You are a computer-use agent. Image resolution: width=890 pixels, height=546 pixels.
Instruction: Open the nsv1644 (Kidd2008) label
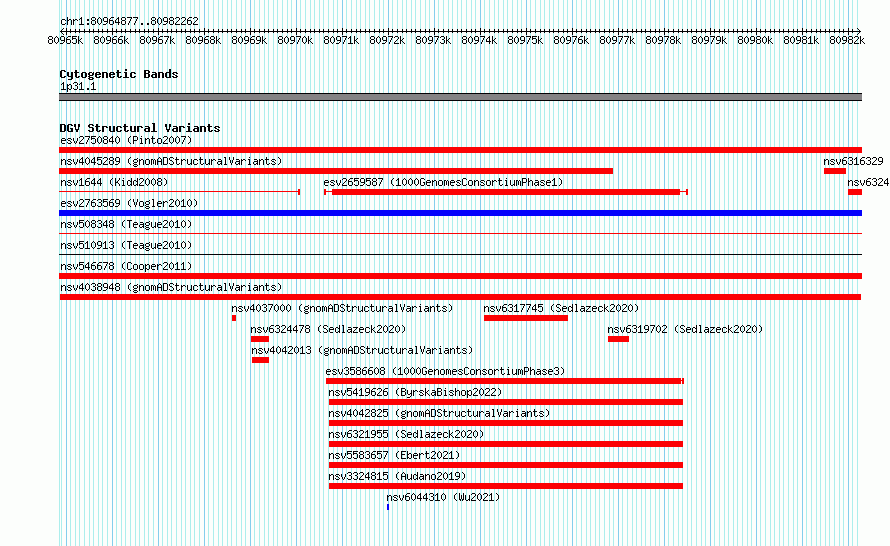(x=114, y=182)
